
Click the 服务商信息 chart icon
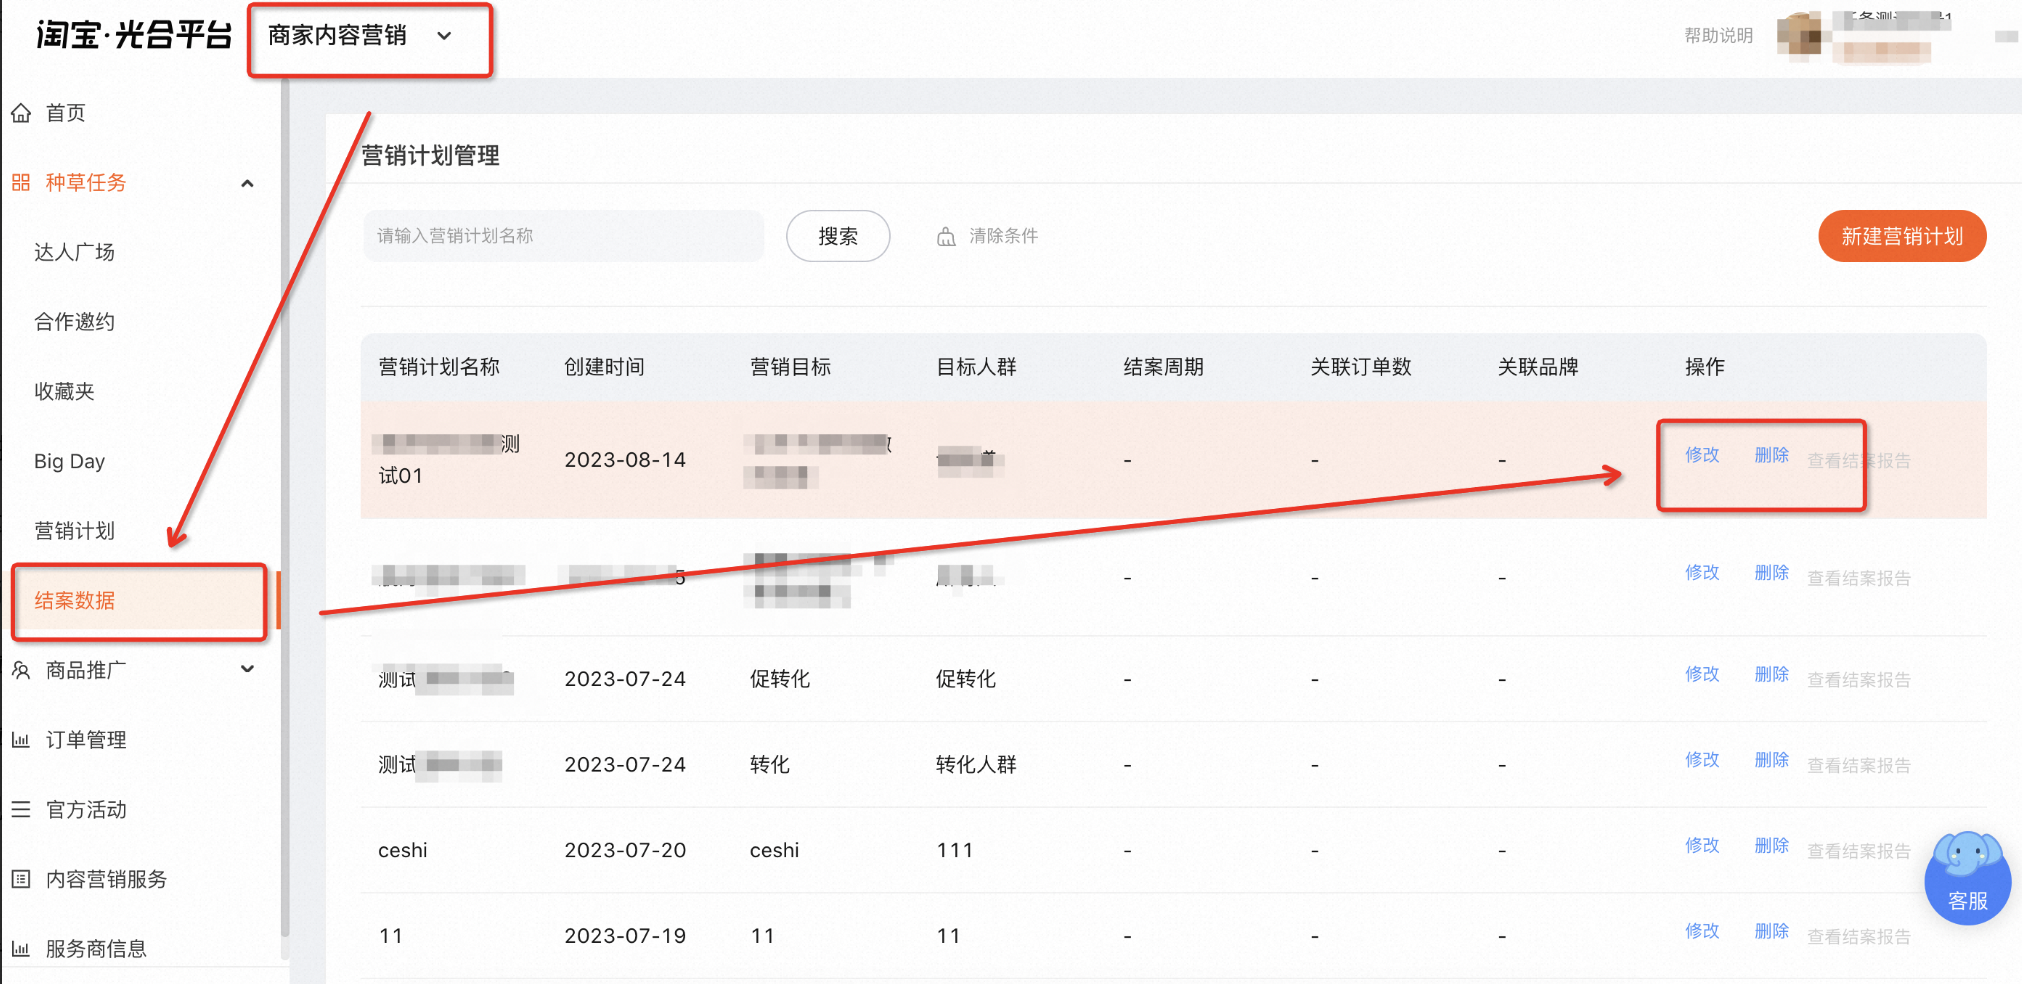(21, 948)
